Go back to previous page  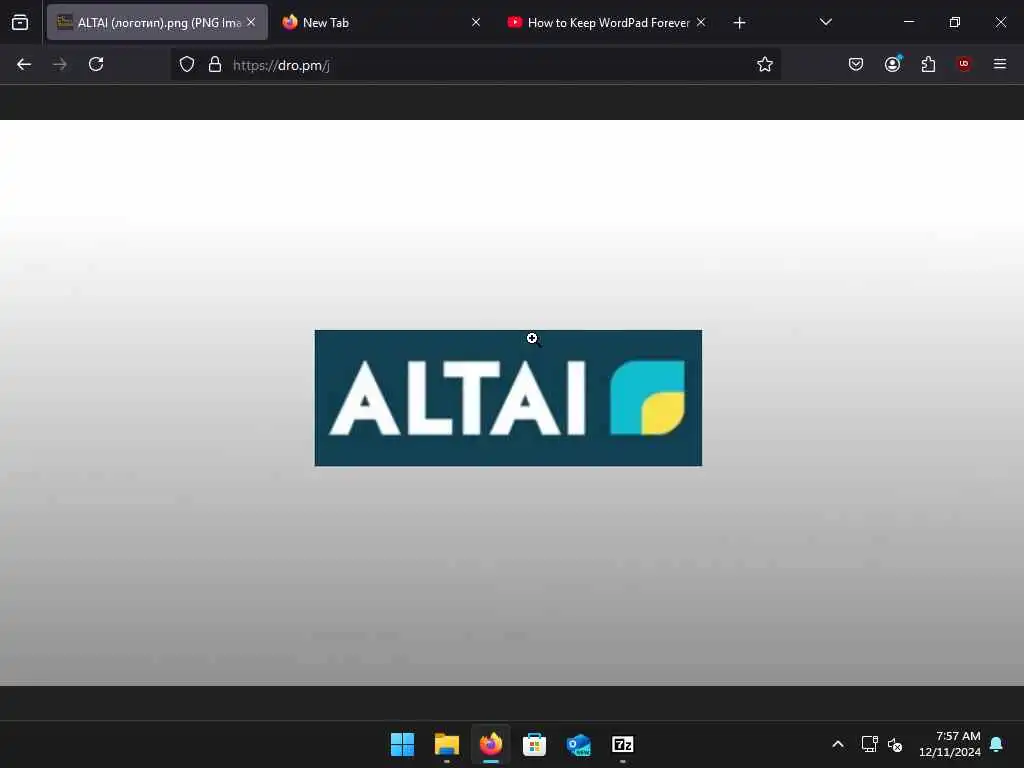pyautogui.click(x=24, y=65)
